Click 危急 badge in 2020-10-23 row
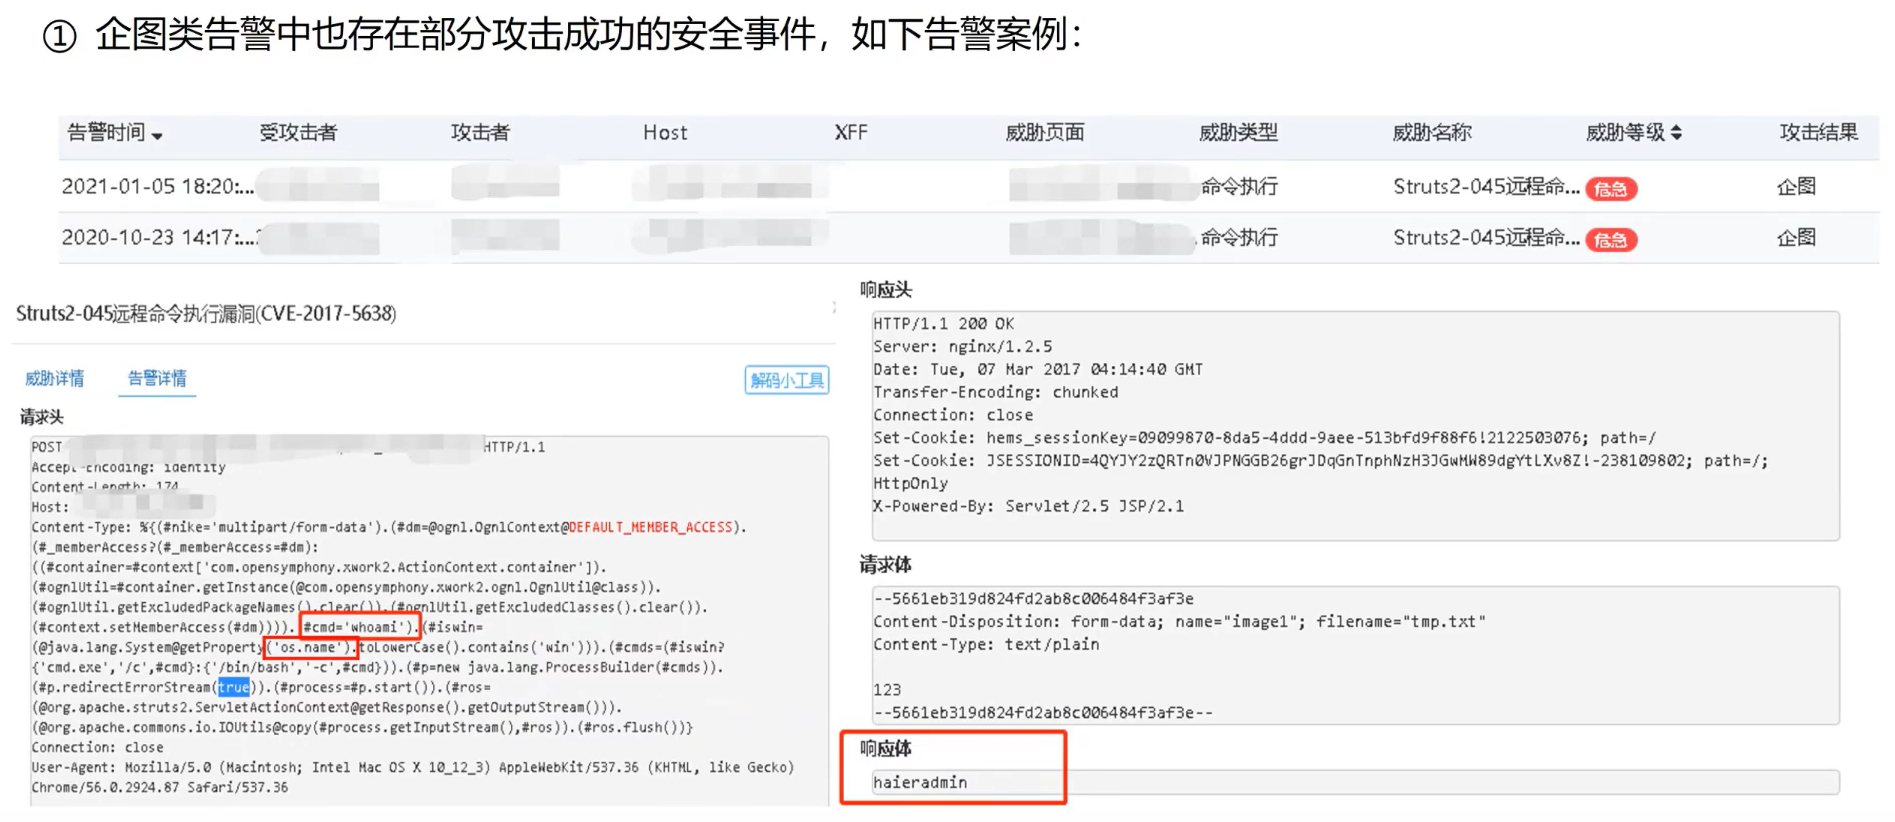This screenshot has width=1895, height=822. click(x=1611, y=239)
